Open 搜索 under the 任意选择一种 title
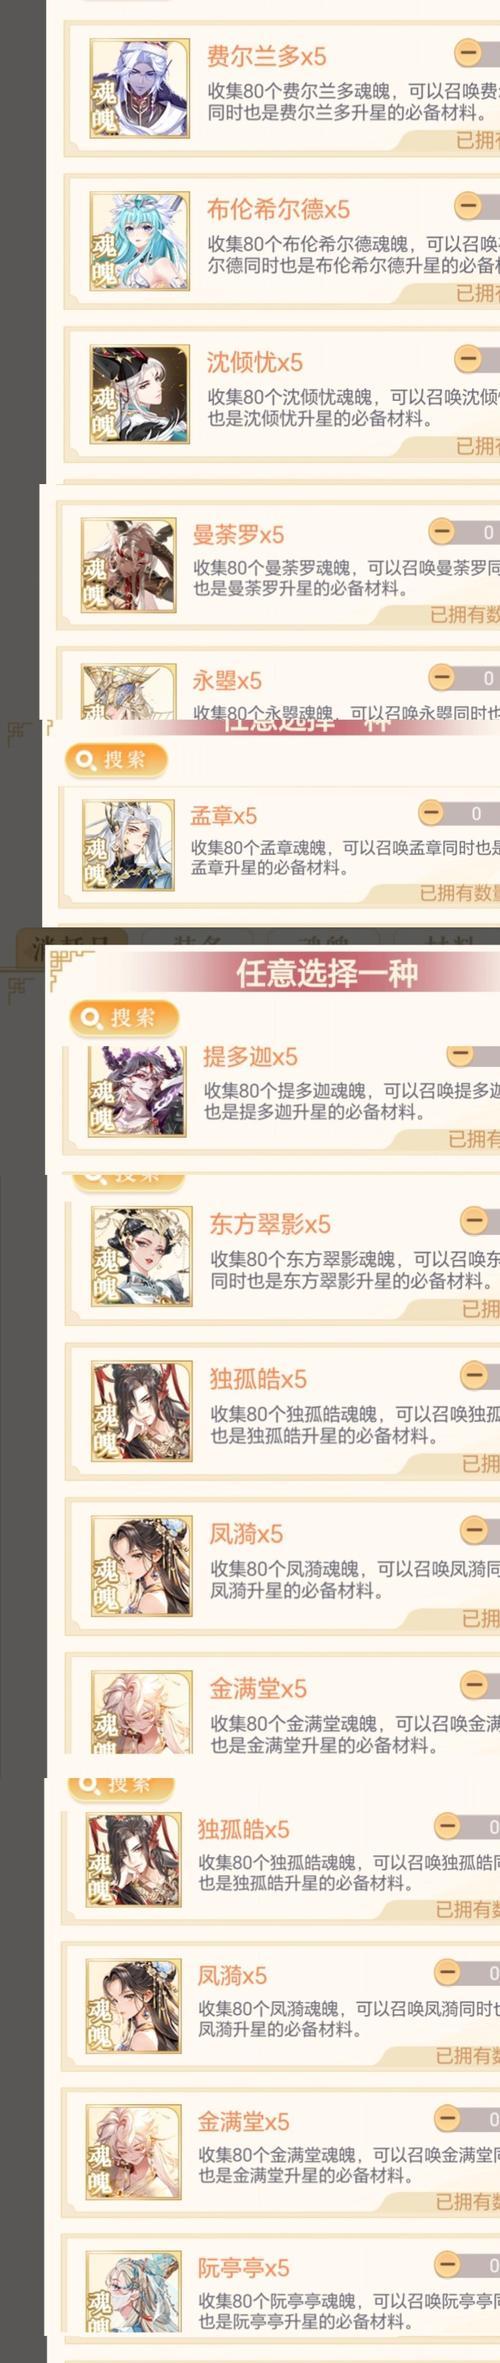 123,1018
